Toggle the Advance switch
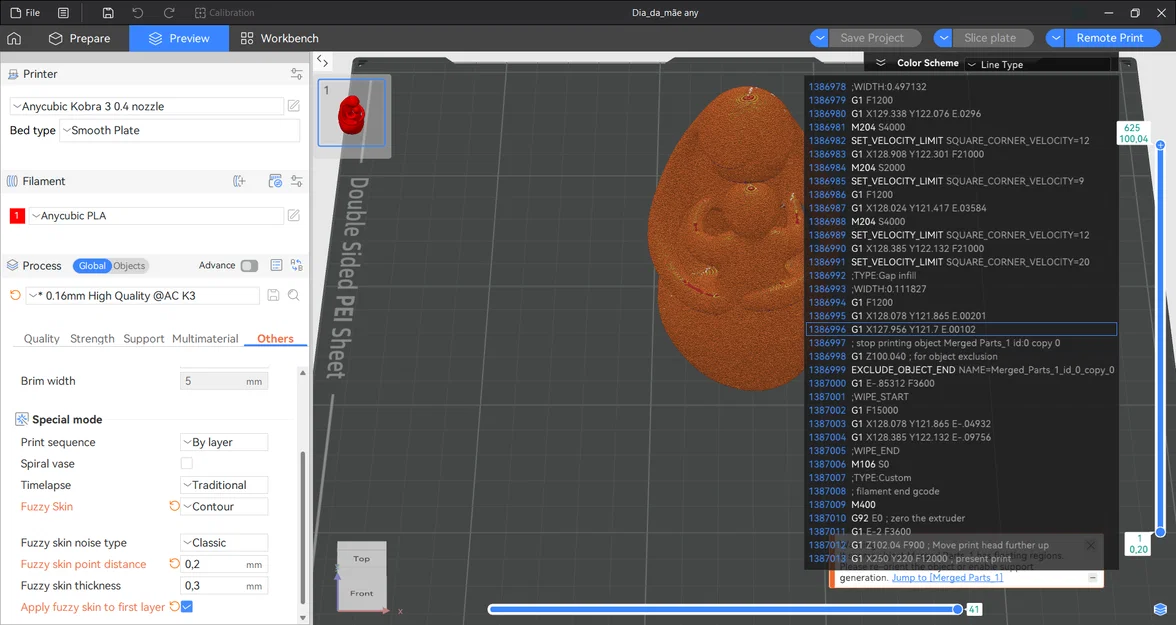The image size is (1176, 625). [x=249, y=266]
